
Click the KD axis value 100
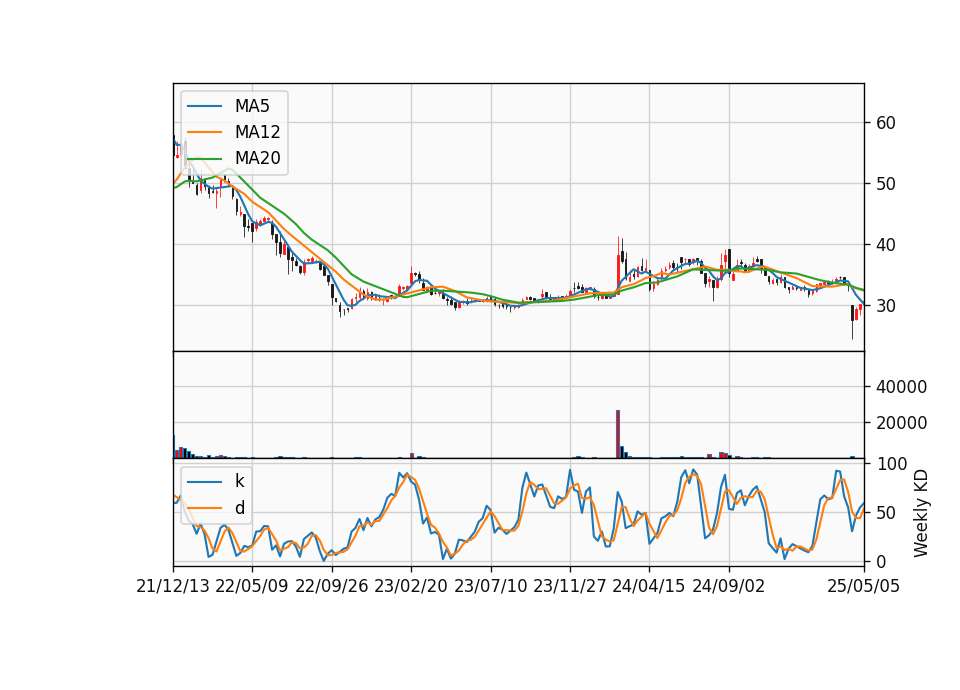(x=891, y=464)
